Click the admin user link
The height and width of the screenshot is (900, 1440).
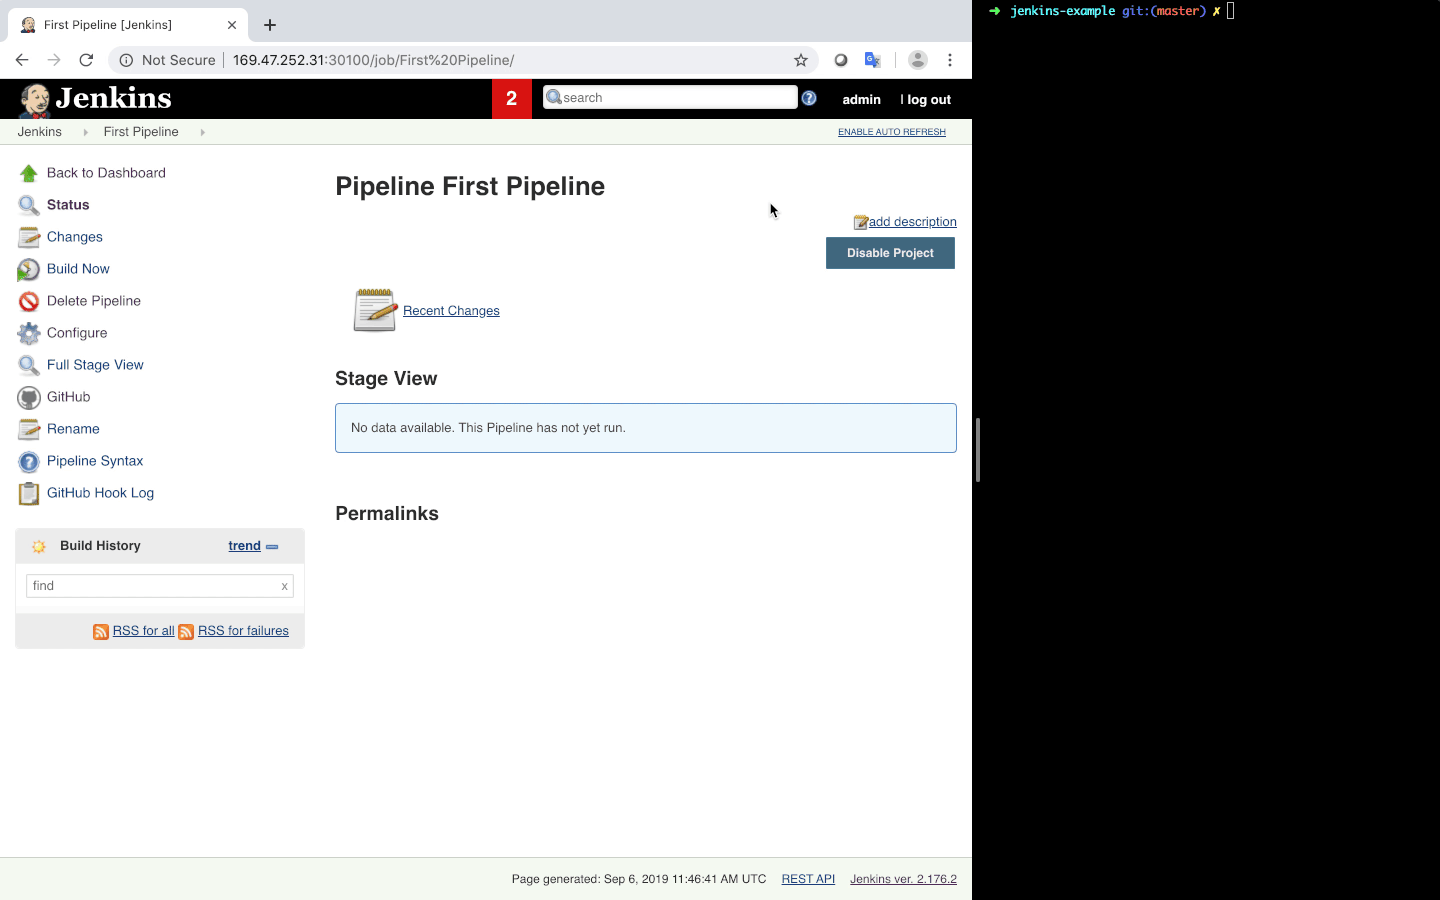(861, 100)
